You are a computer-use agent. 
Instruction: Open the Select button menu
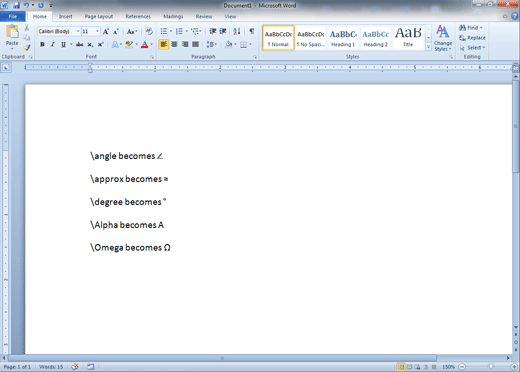[472, 48]
